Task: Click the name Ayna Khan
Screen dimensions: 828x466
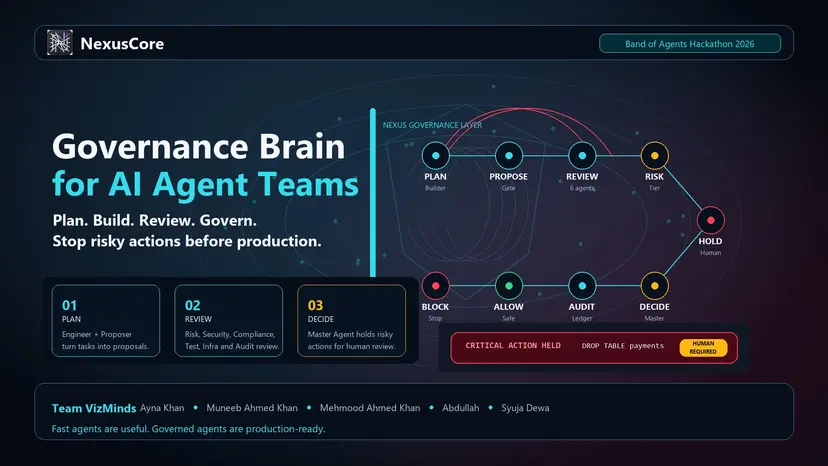Action: click(x=162, y=408)
